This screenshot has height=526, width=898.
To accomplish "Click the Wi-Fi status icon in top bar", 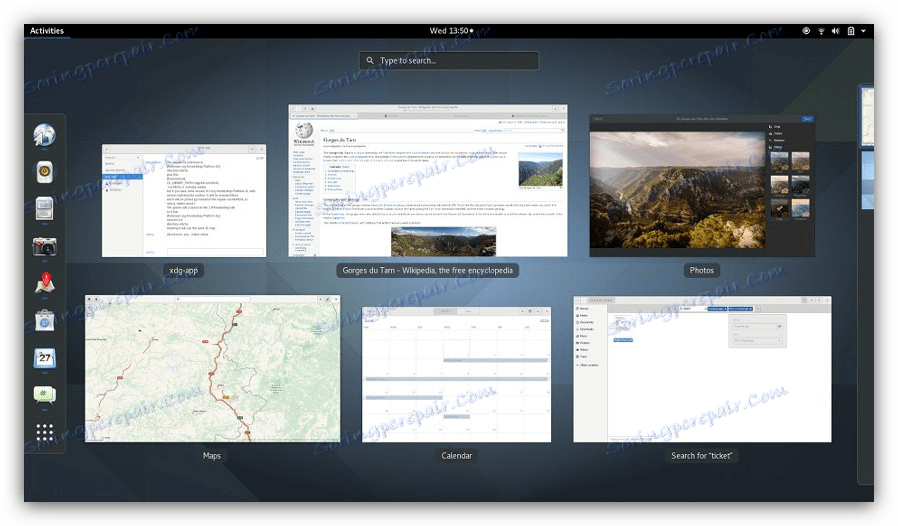I will click(821, 31).
